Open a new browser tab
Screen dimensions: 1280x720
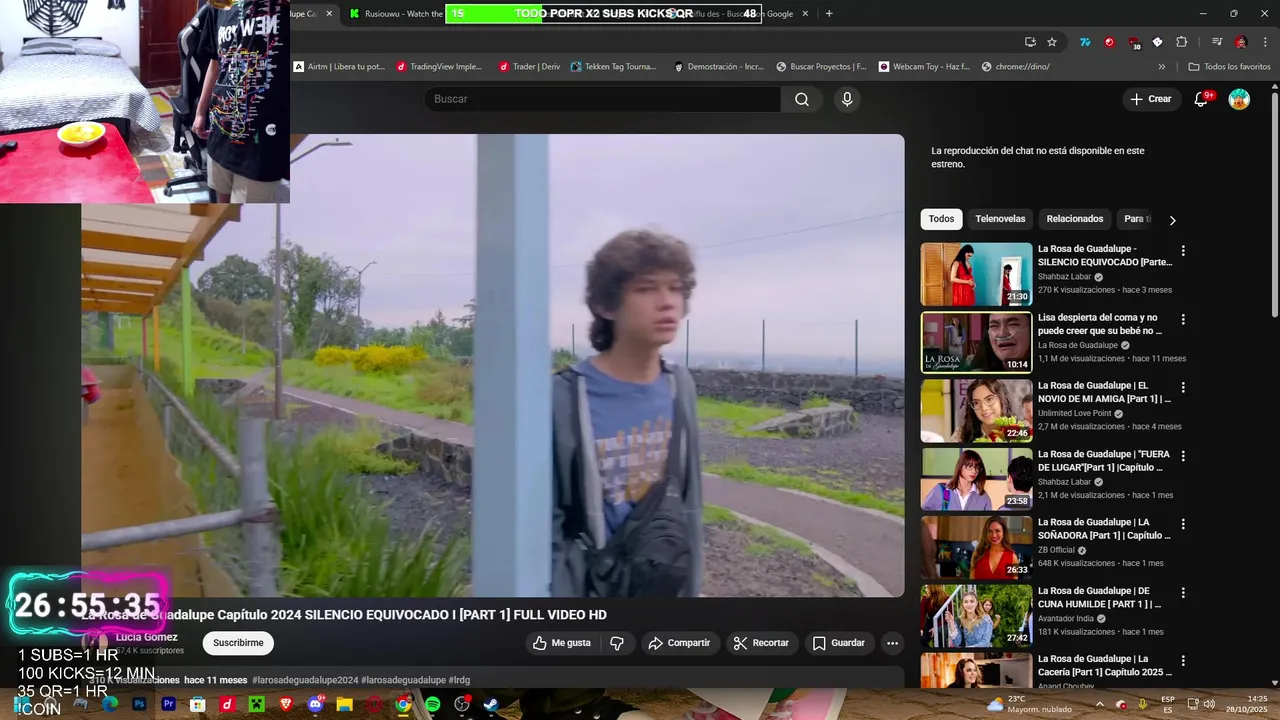[x=829, y=14]
